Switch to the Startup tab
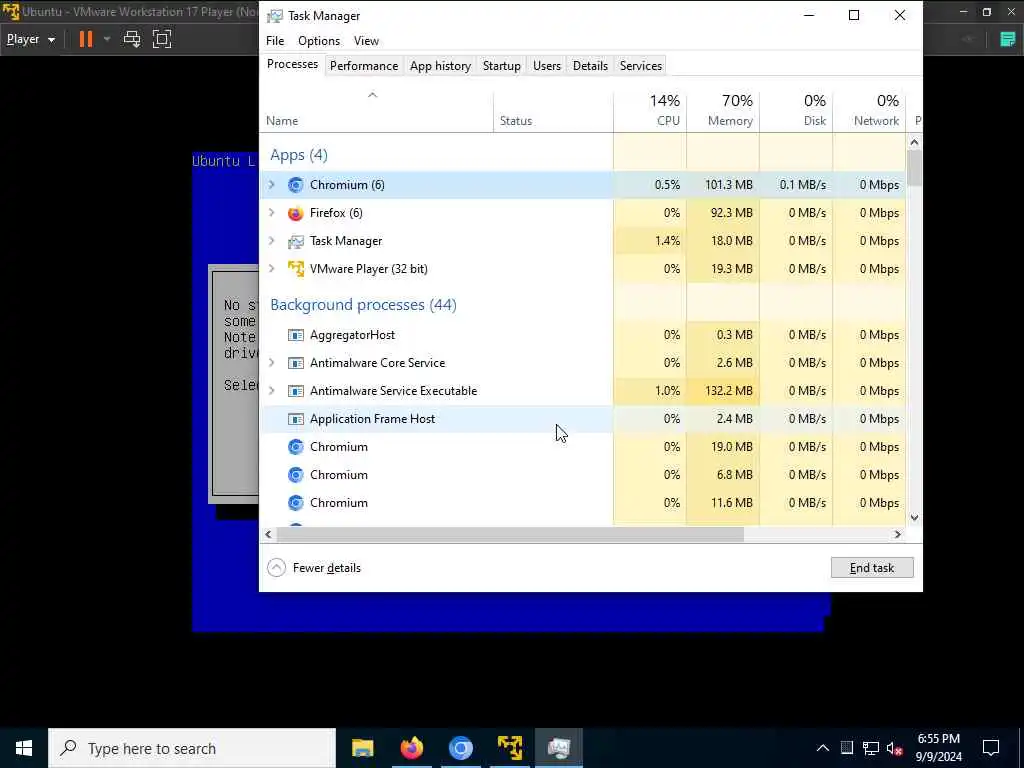Screen dimensions: 1024x768 [502, 66]
